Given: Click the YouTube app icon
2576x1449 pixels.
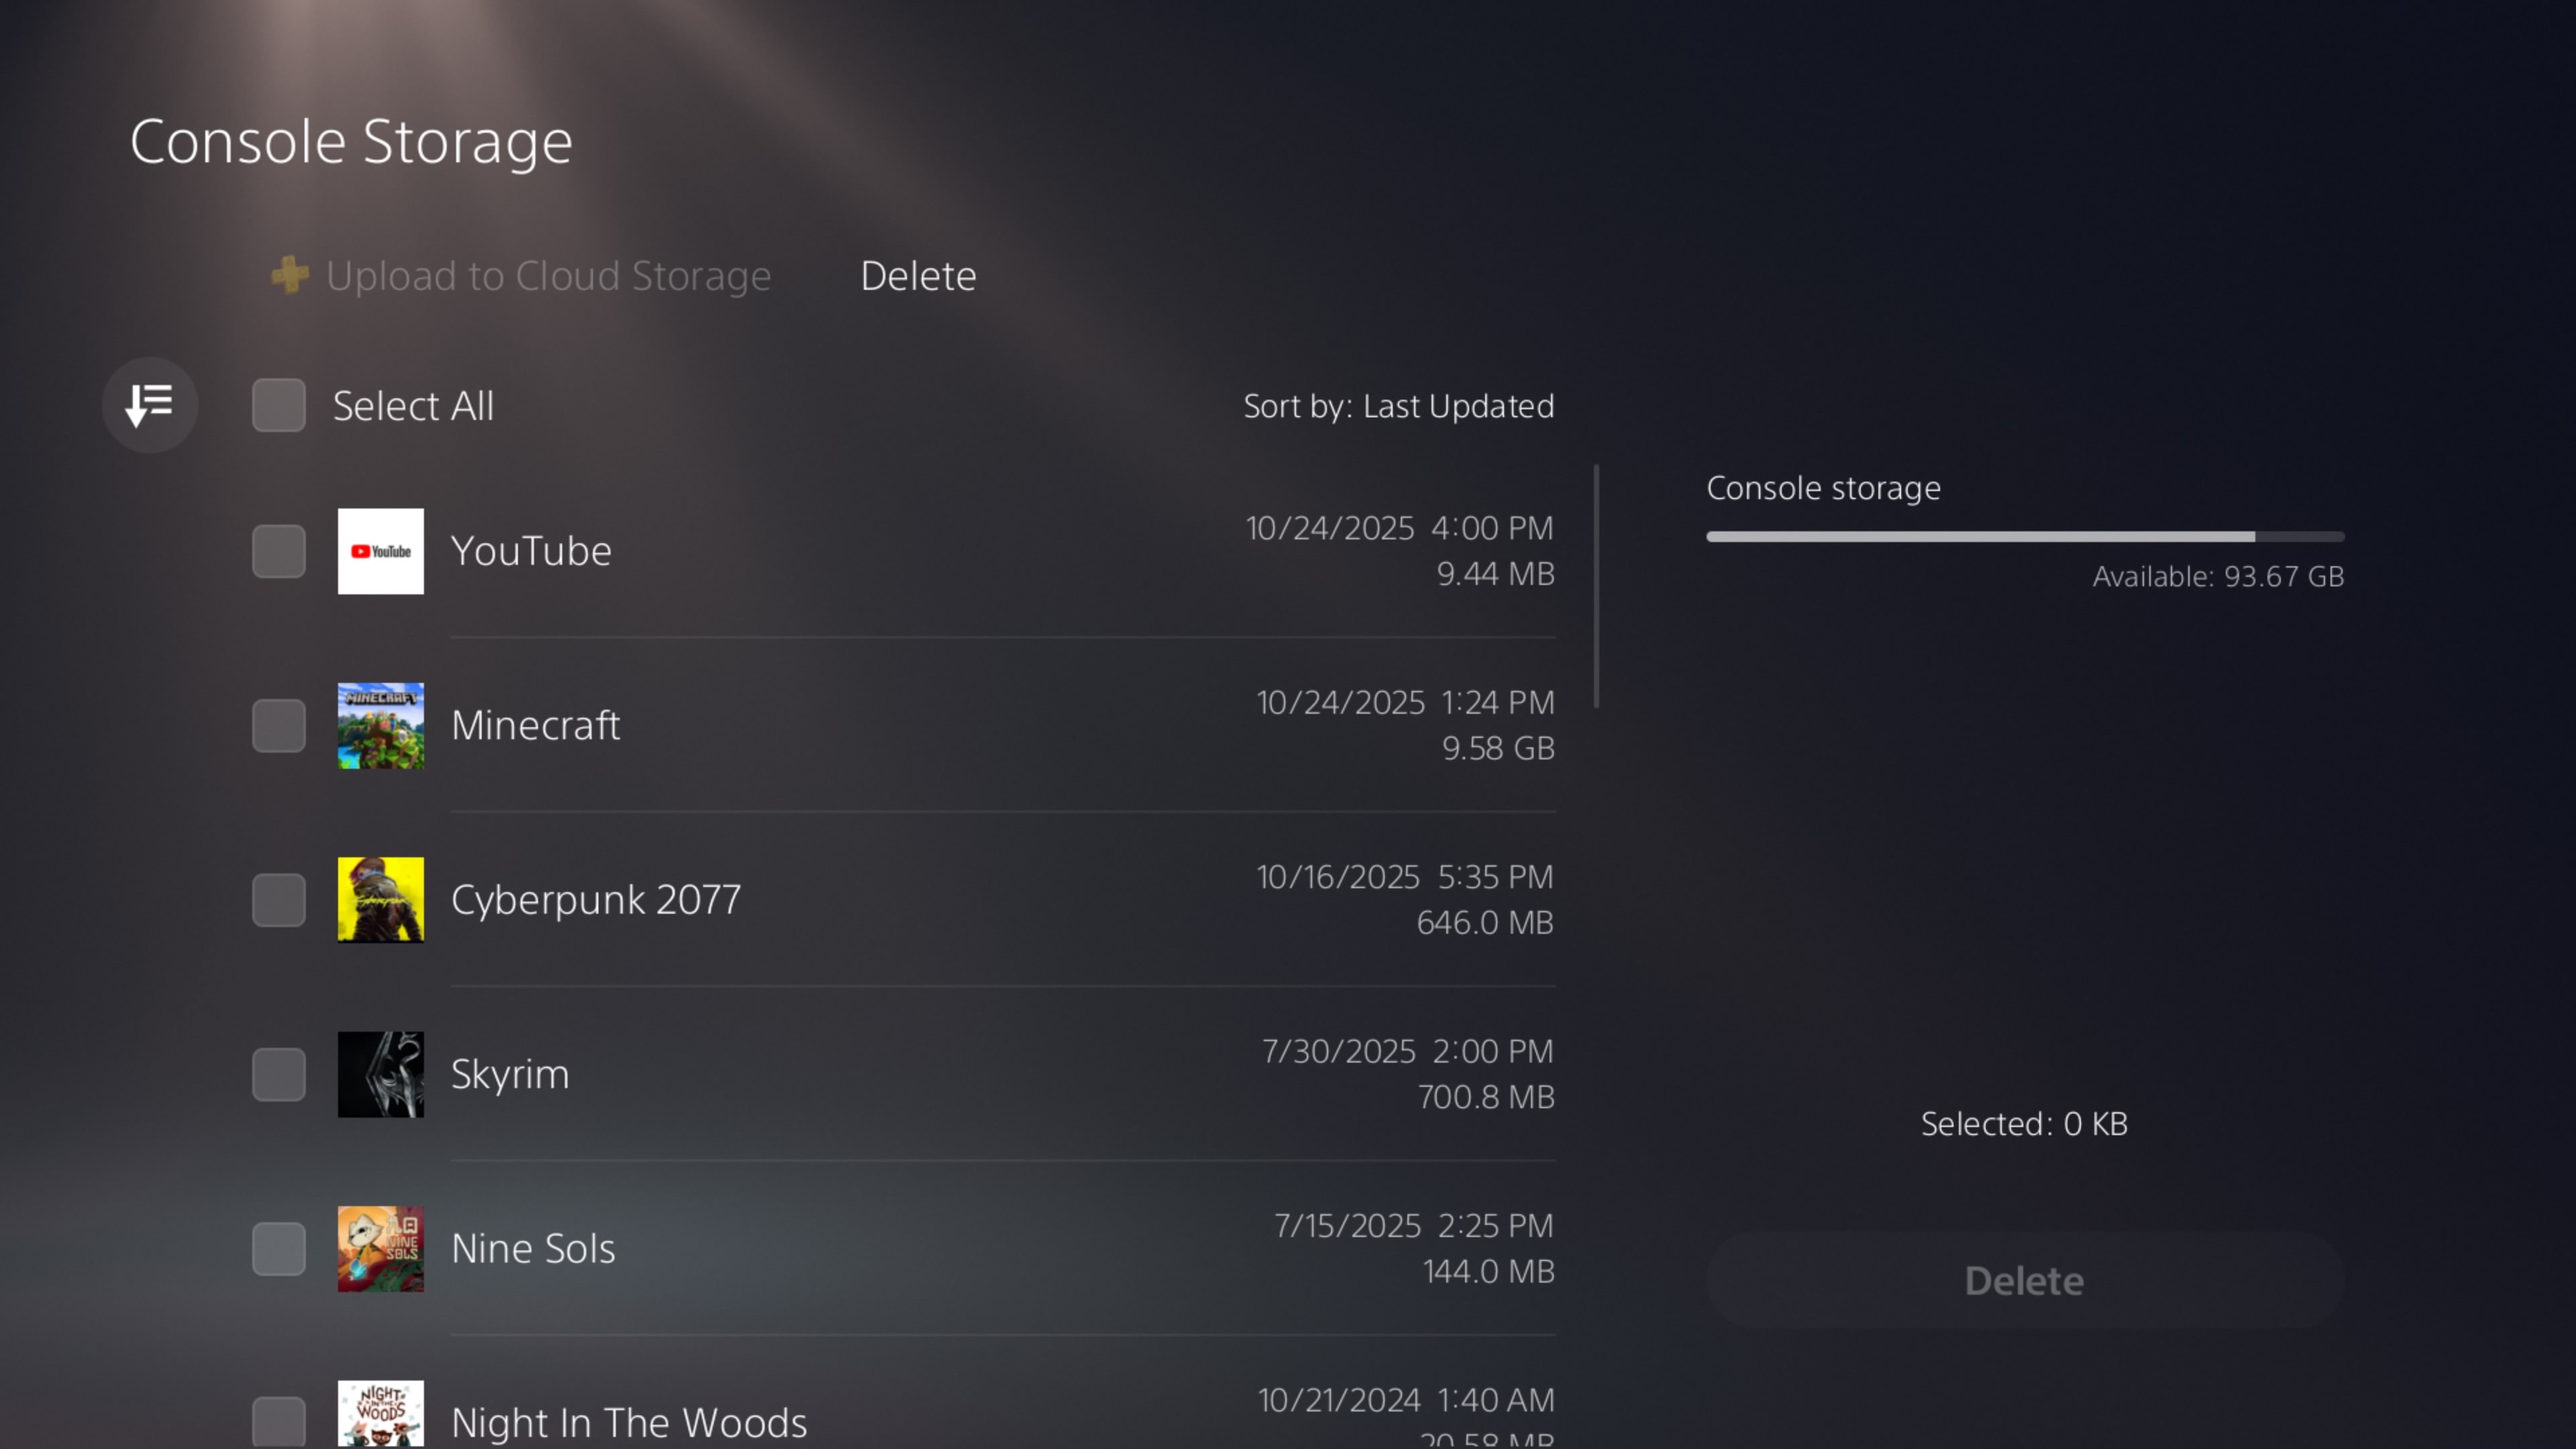Looking at the screenshot, I should [x=380, y=551].
